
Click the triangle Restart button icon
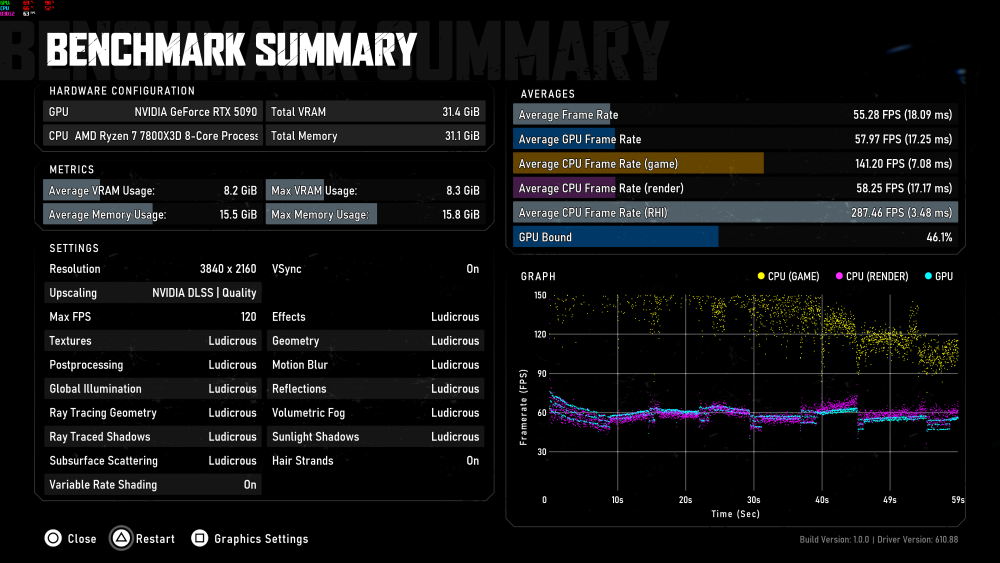click(121, 538)
